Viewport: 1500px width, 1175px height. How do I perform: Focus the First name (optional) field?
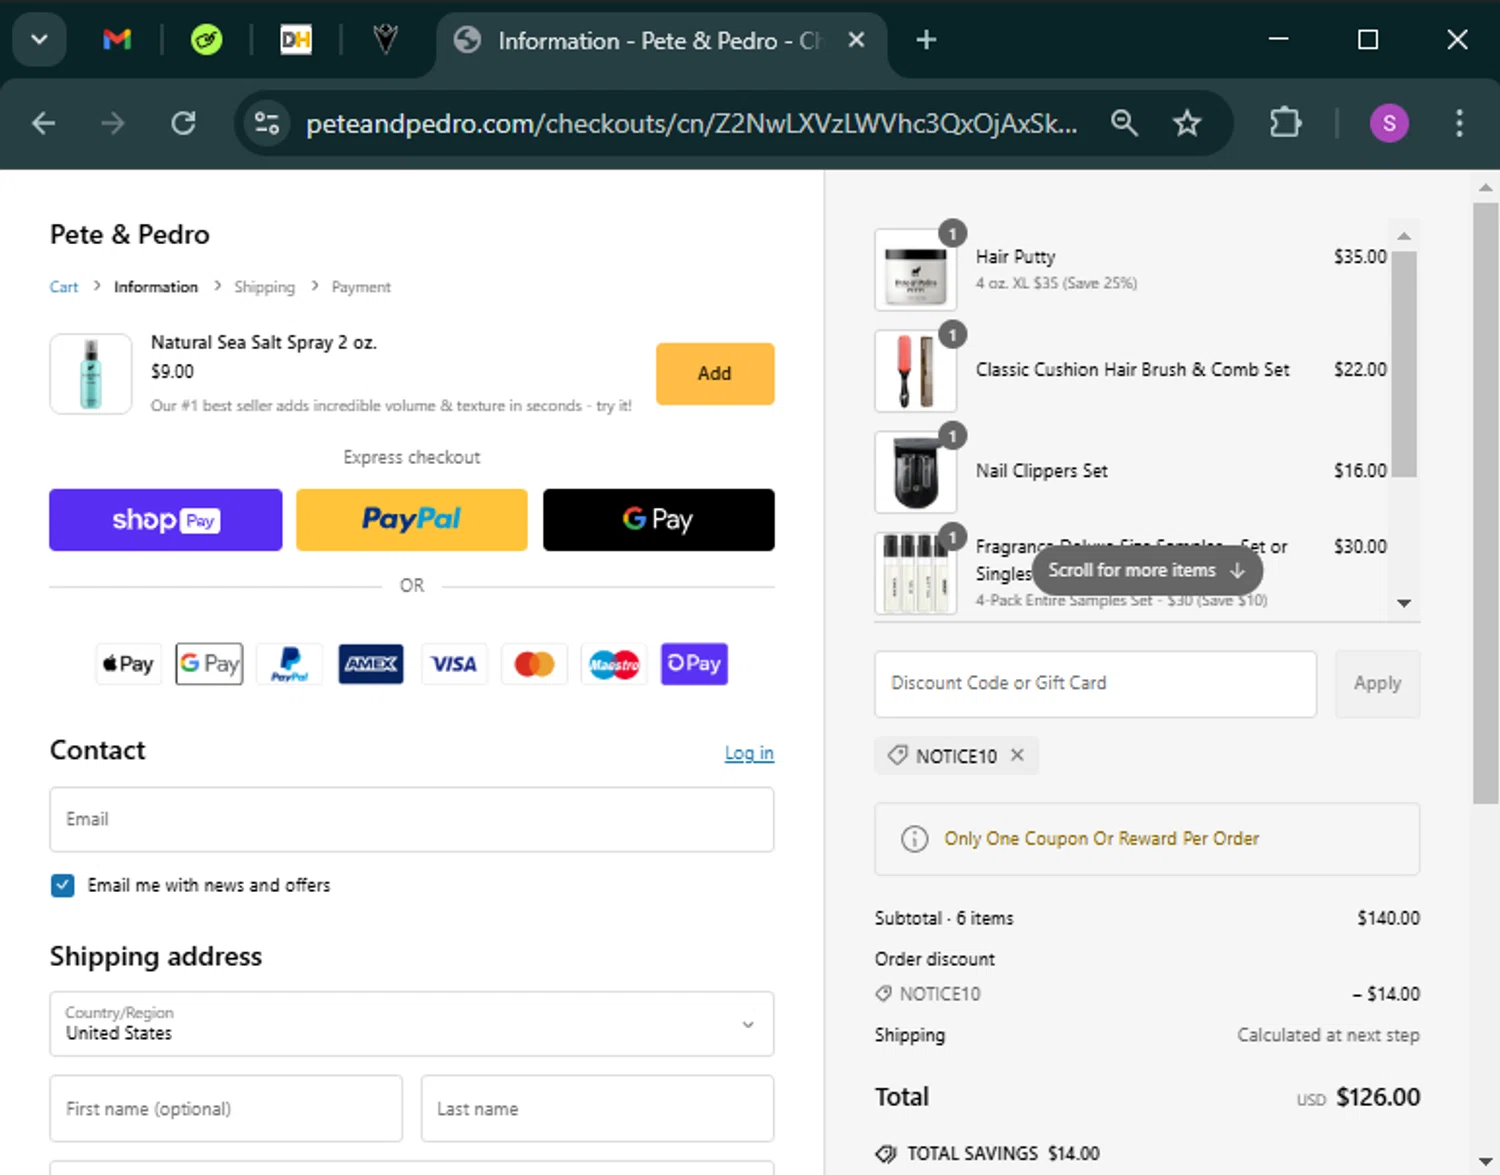coord(226,1108)
